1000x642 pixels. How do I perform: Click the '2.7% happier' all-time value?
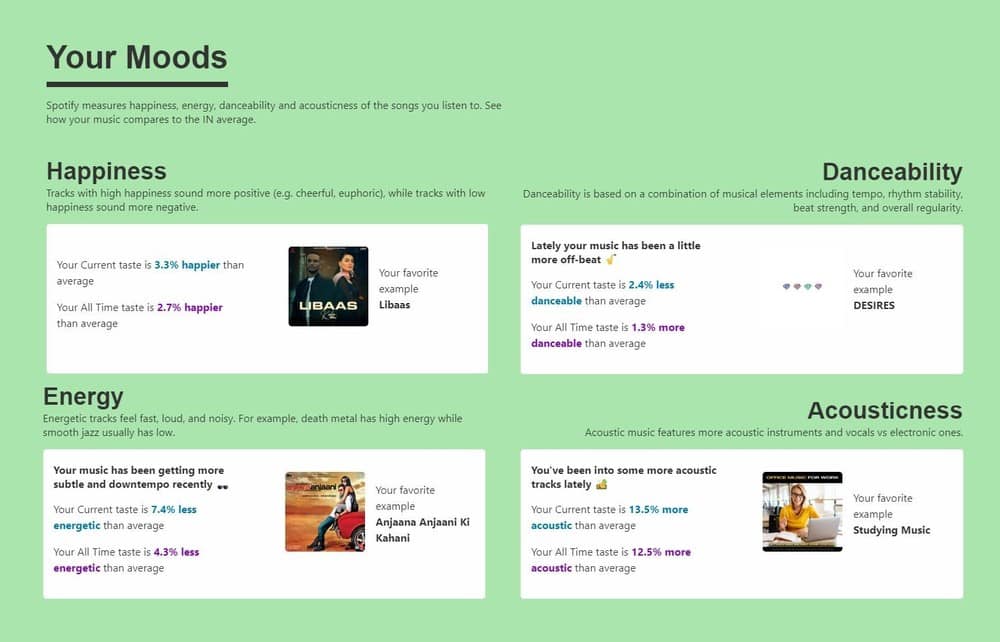(x=189, y=308)
